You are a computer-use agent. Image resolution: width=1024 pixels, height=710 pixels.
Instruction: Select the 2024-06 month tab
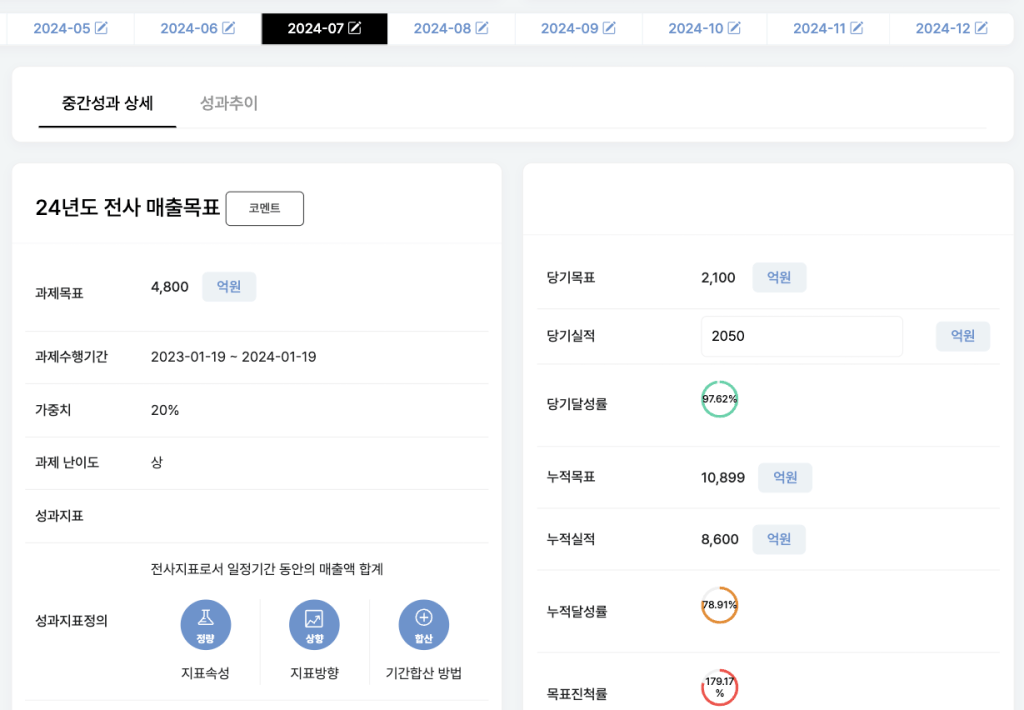tap(198, 29)
